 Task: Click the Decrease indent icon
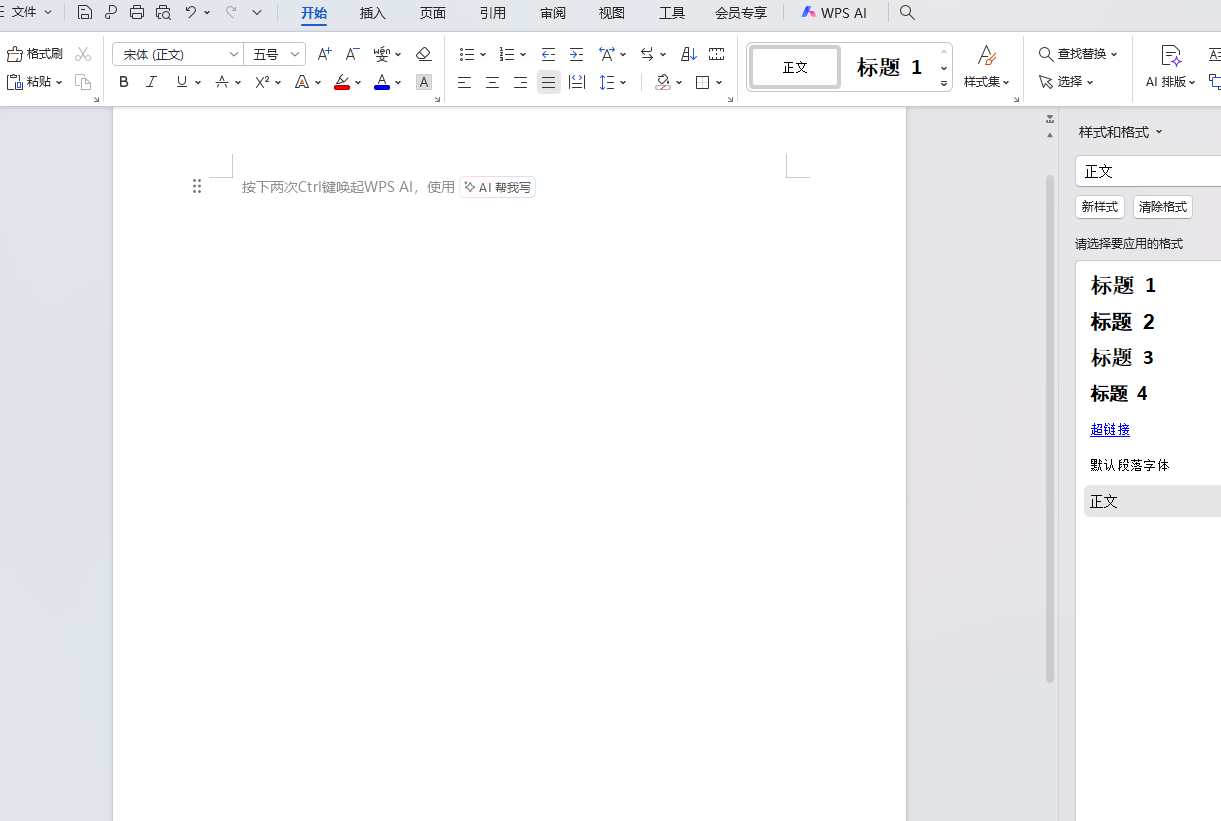point(548,54)
